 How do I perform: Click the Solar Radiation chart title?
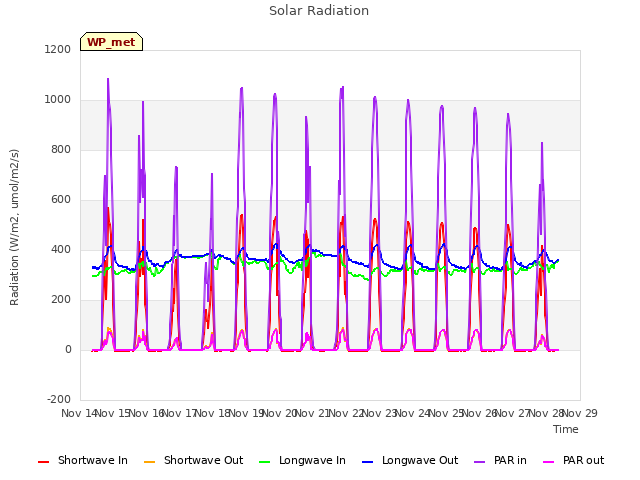coord(319,11)
